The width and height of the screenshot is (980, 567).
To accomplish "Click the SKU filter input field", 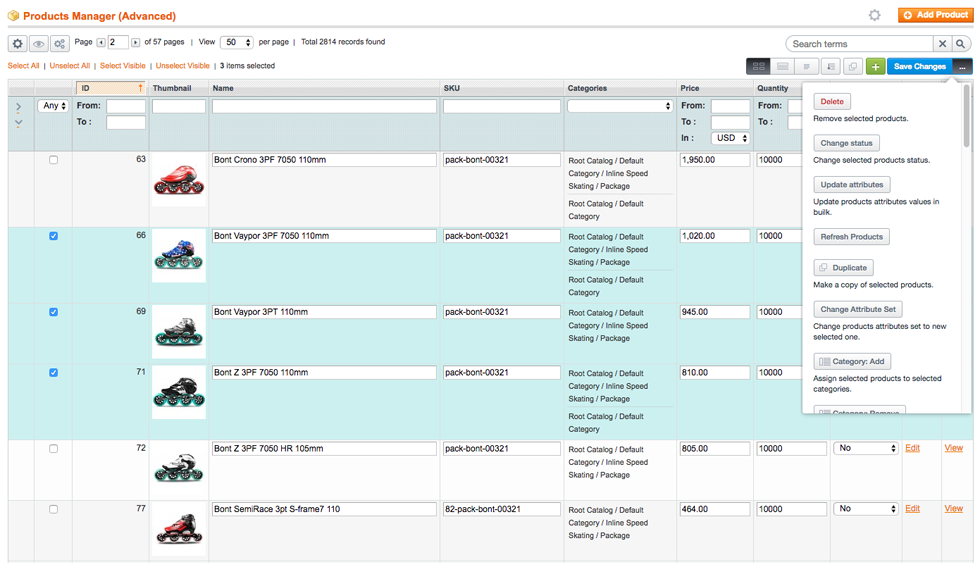I will click(x=502, y=107).
